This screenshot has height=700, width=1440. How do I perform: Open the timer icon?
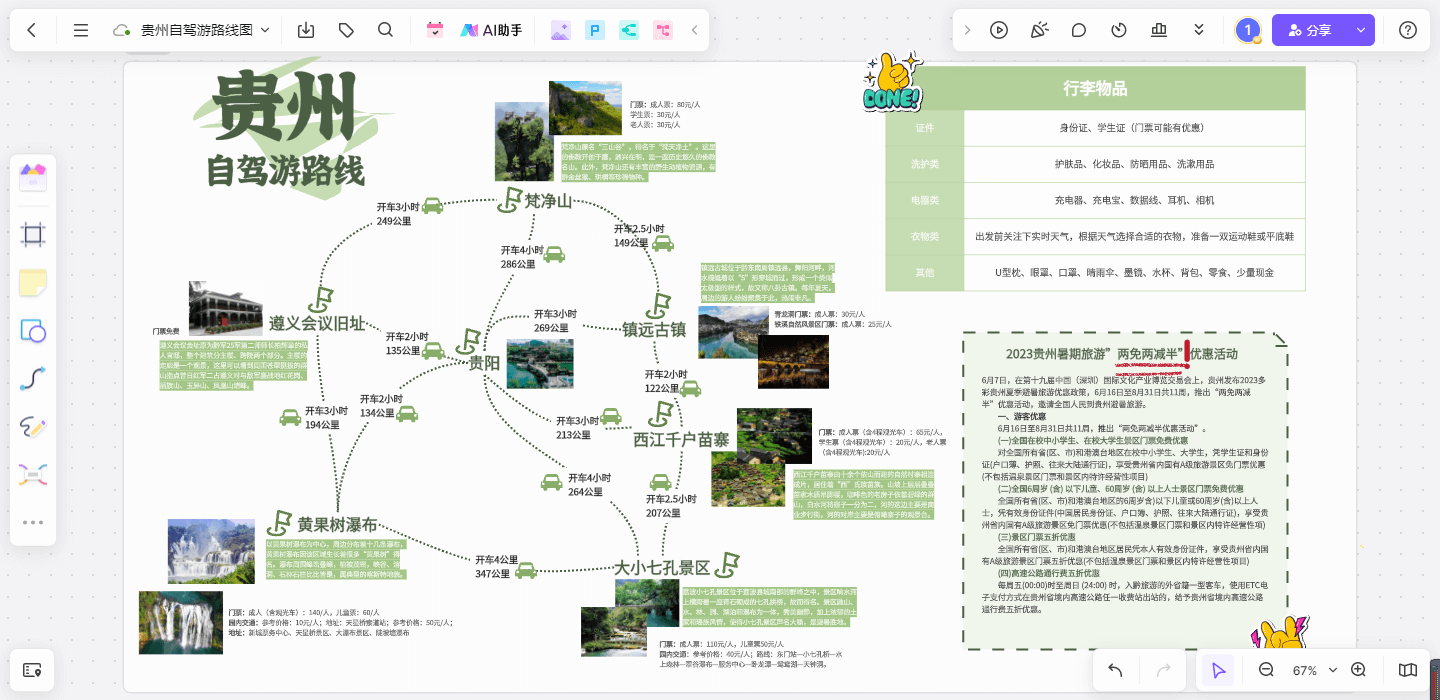point(1119,30)
